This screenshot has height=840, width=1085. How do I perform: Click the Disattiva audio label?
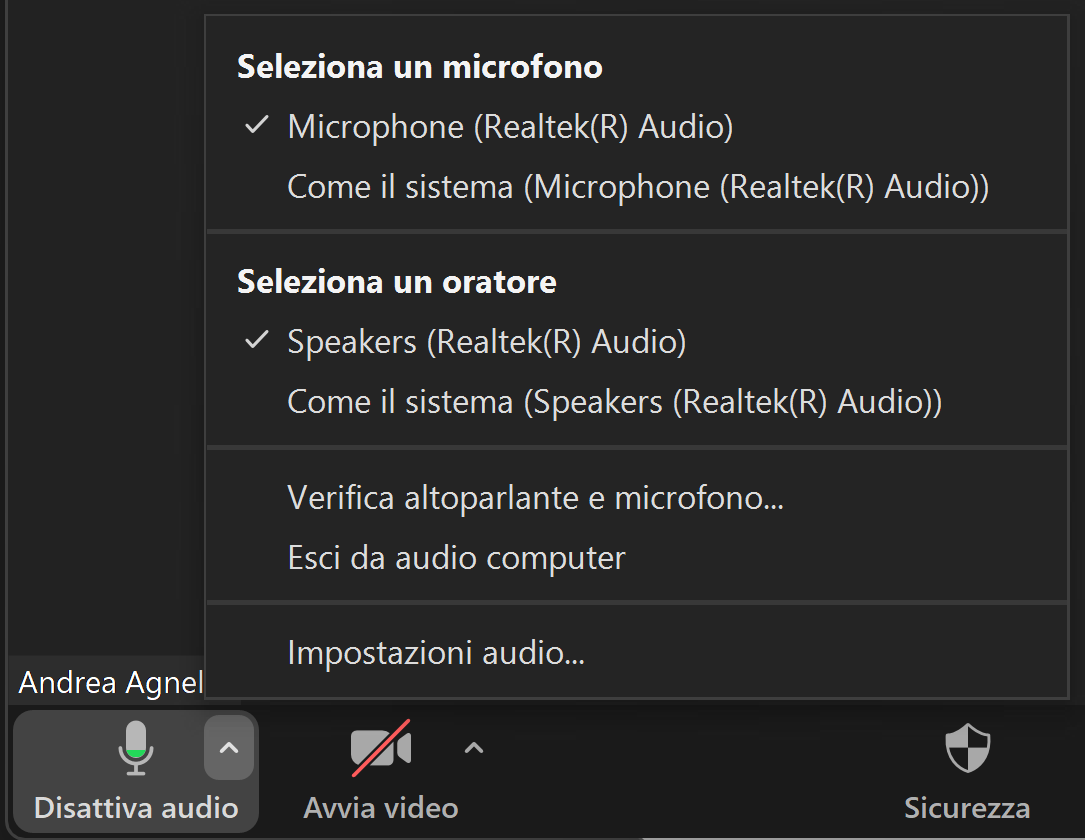(136, 808)
